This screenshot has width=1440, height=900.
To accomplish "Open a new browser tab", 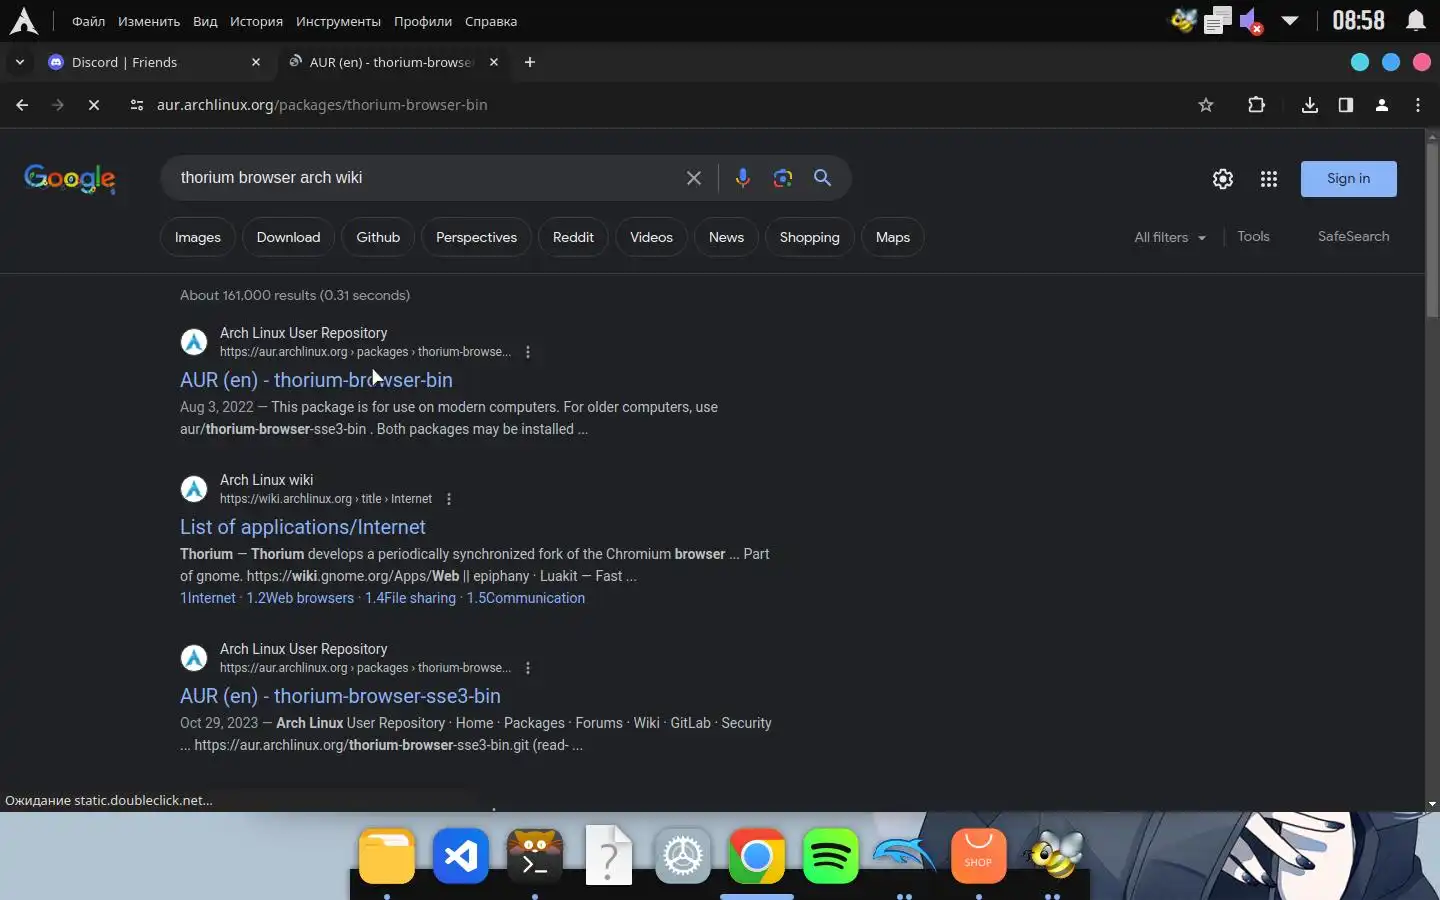I will (x=530, y=62).
